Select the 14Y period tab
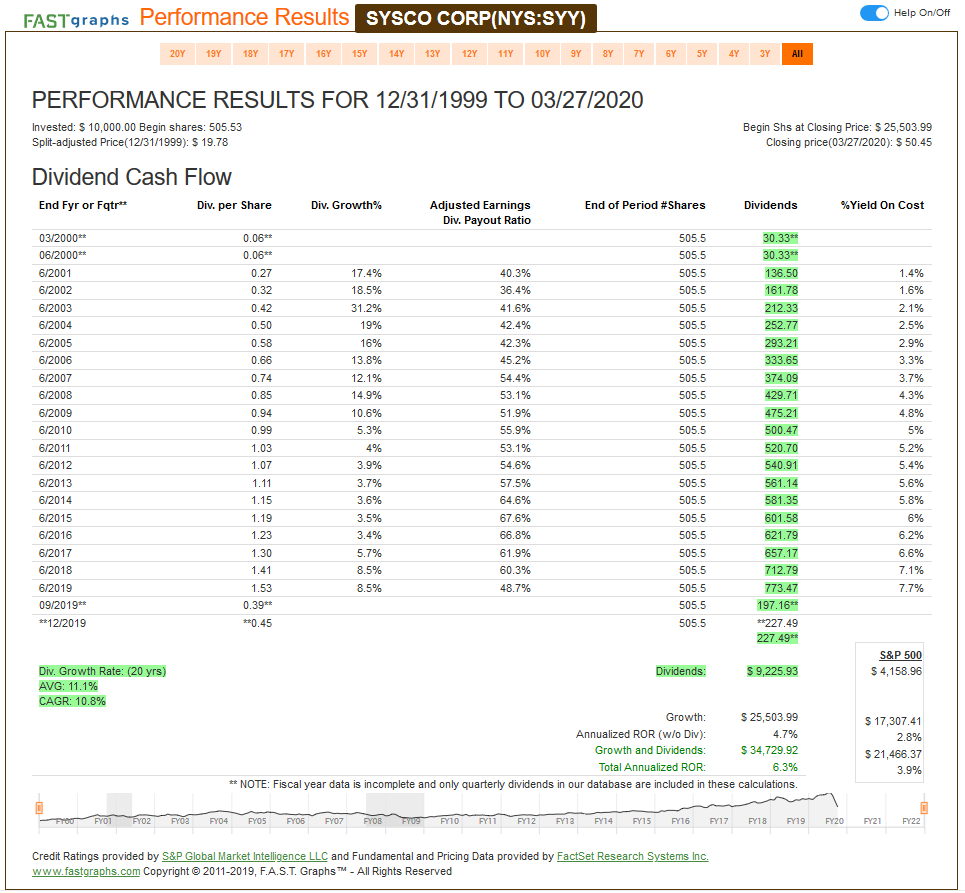 pos(396,54)
